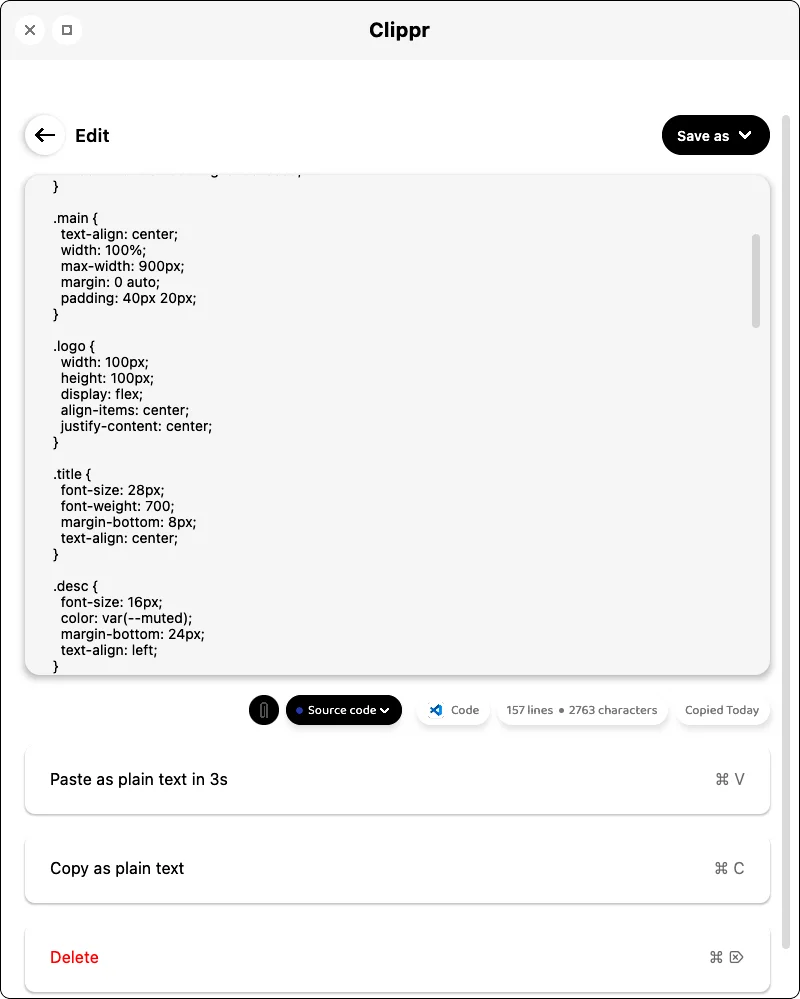Select Copy as plain text

[x=397, y=868]
